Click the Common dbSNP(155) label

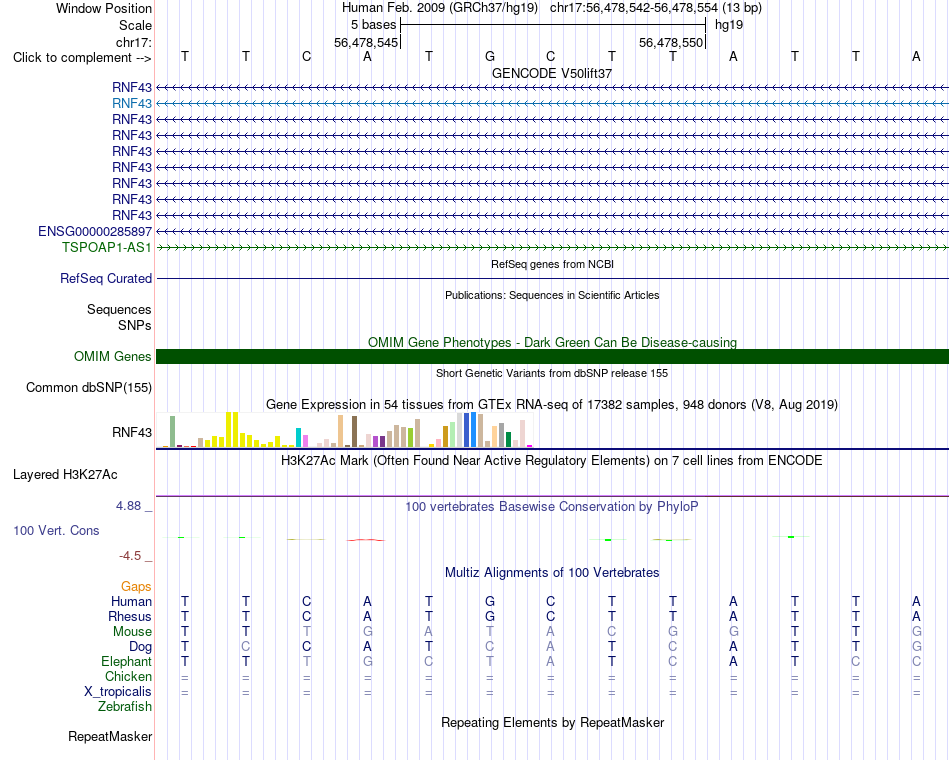[88, 387]
